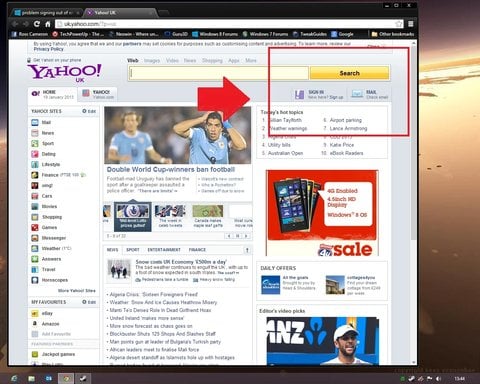
Task: Click the Sign In icon
Action: [299, 95]
